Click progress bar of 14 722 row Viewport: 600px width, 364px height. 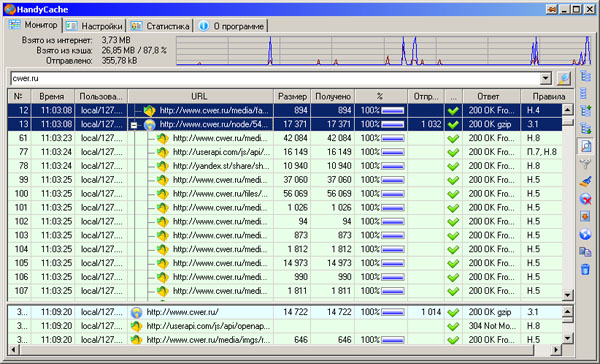pos(392,312)
